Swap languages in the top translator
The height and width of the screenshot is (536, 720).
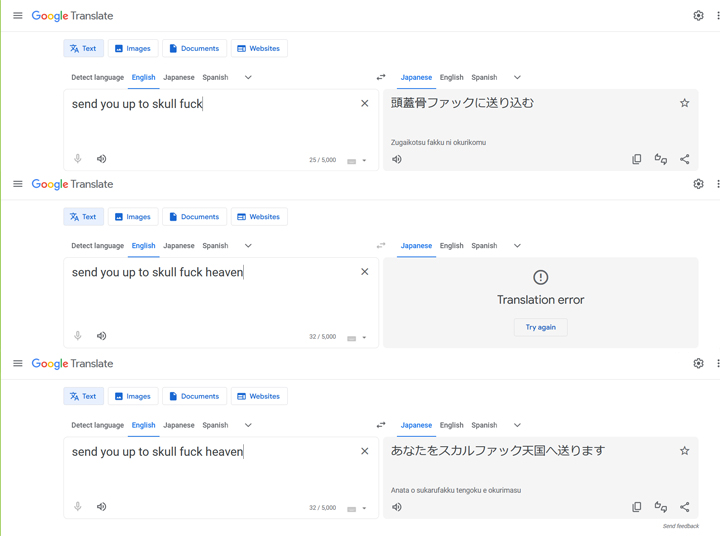(x=381, y=77)
